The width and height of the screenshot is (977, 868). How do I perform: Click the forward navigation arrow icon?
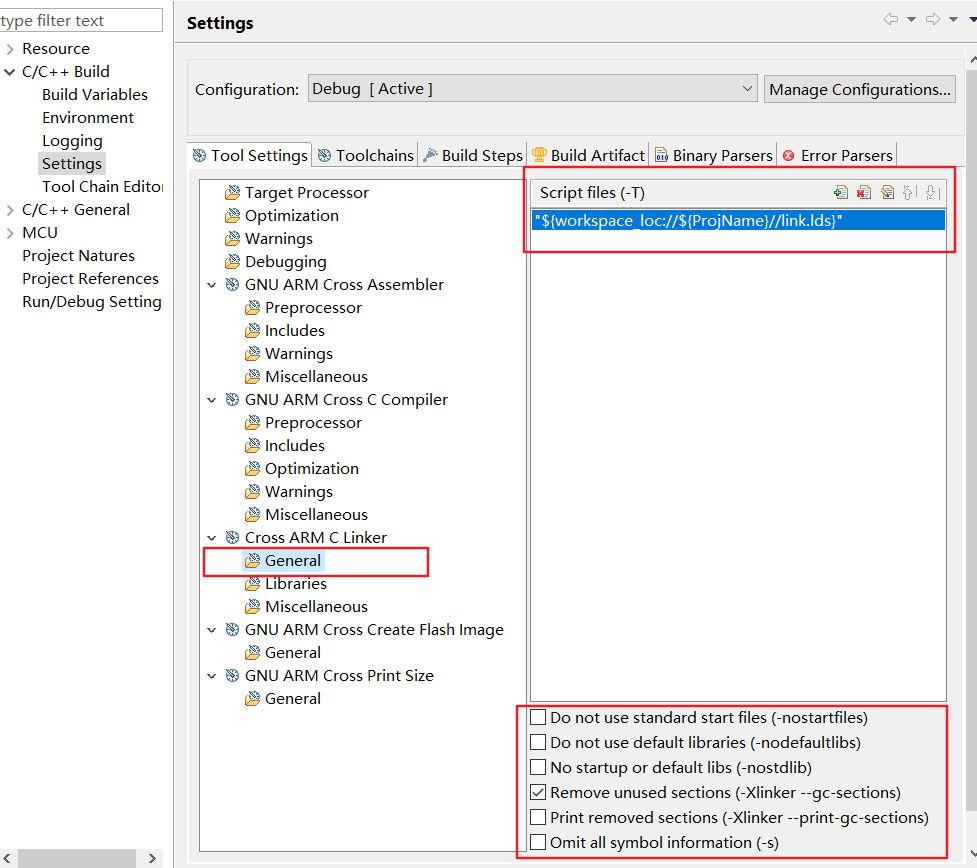click(x=933, y=19)
